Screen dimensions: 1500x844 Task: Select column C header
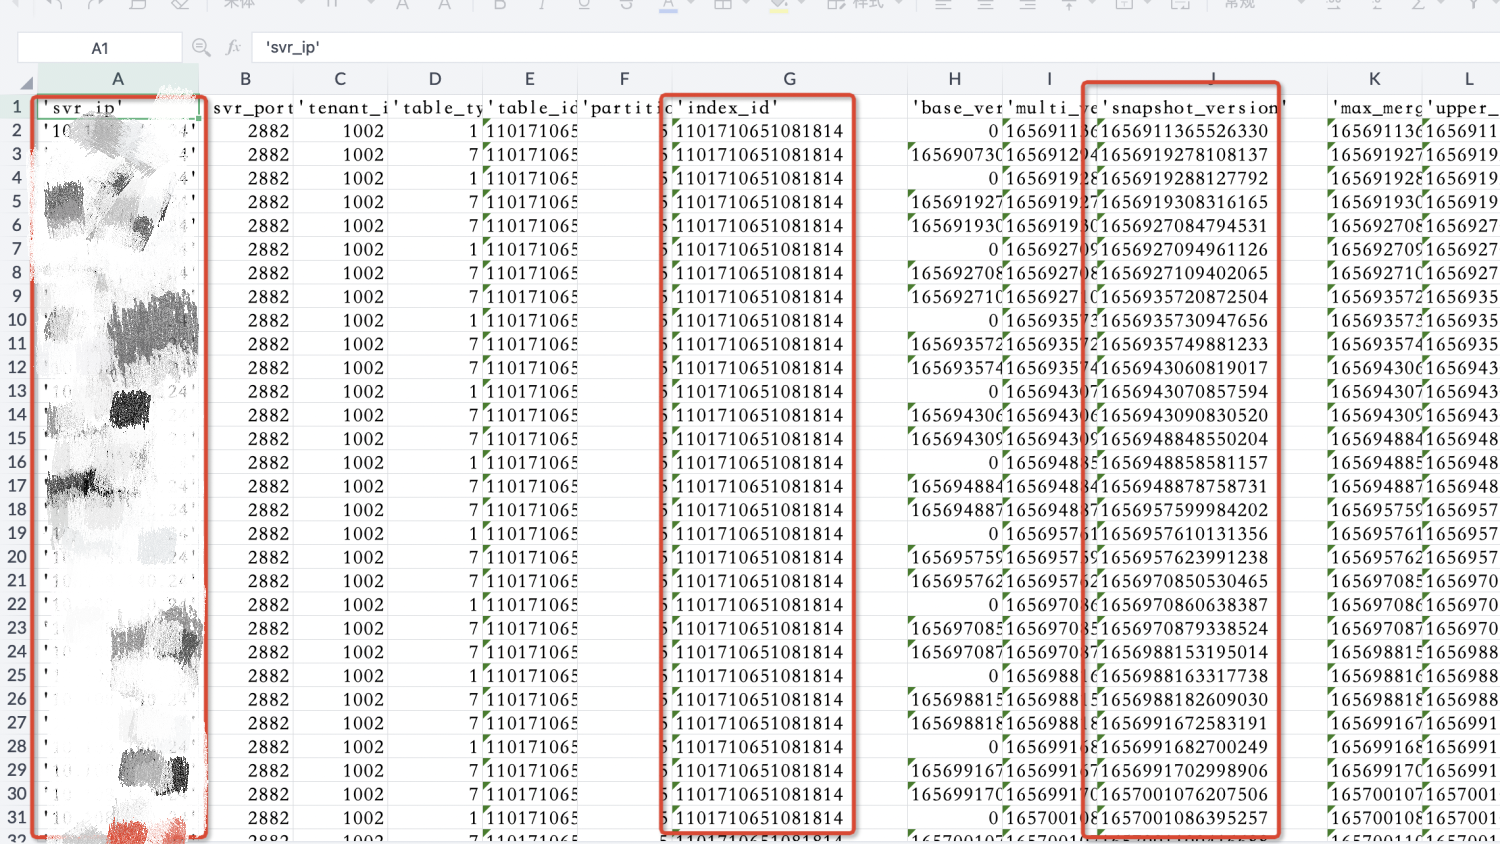pos(340,79)
